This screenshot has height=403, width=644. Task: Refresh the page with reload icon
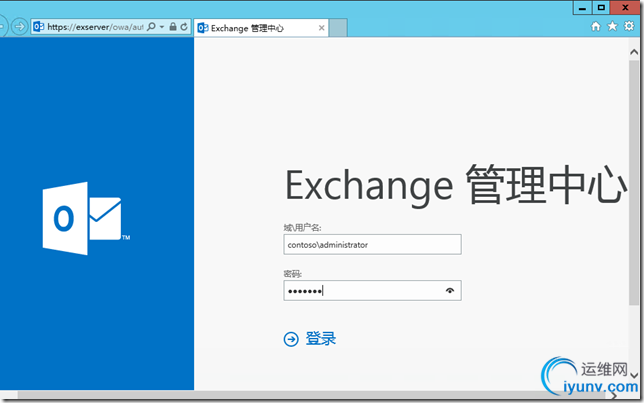(184, 27)
